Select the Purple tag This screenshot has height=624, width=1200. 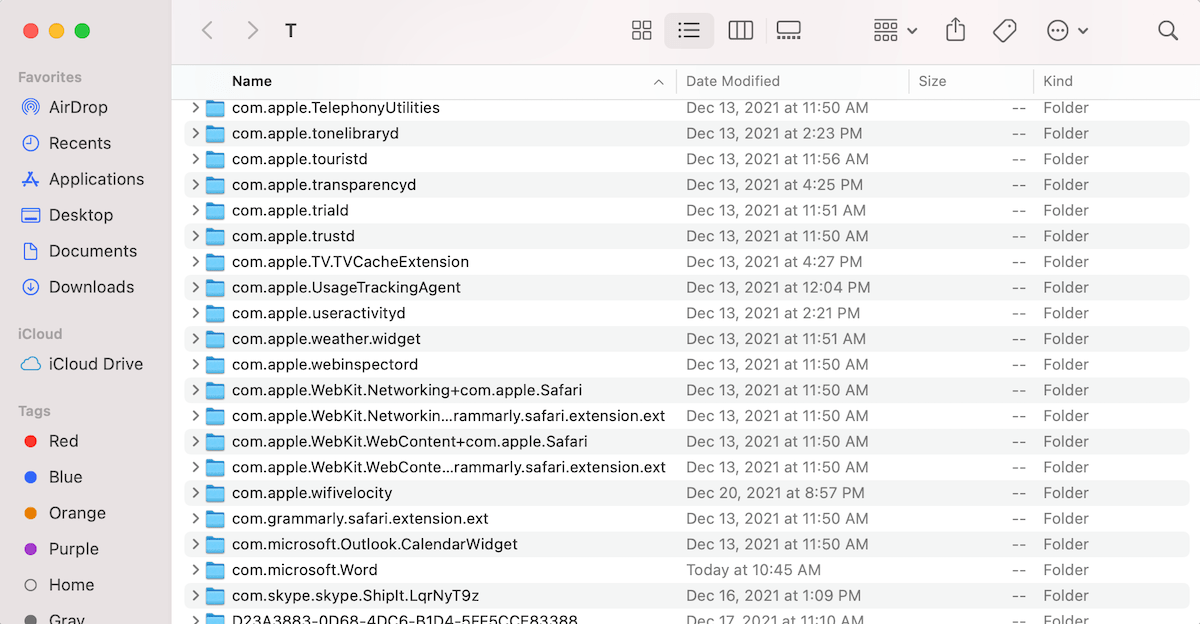[x=73, y=549]
